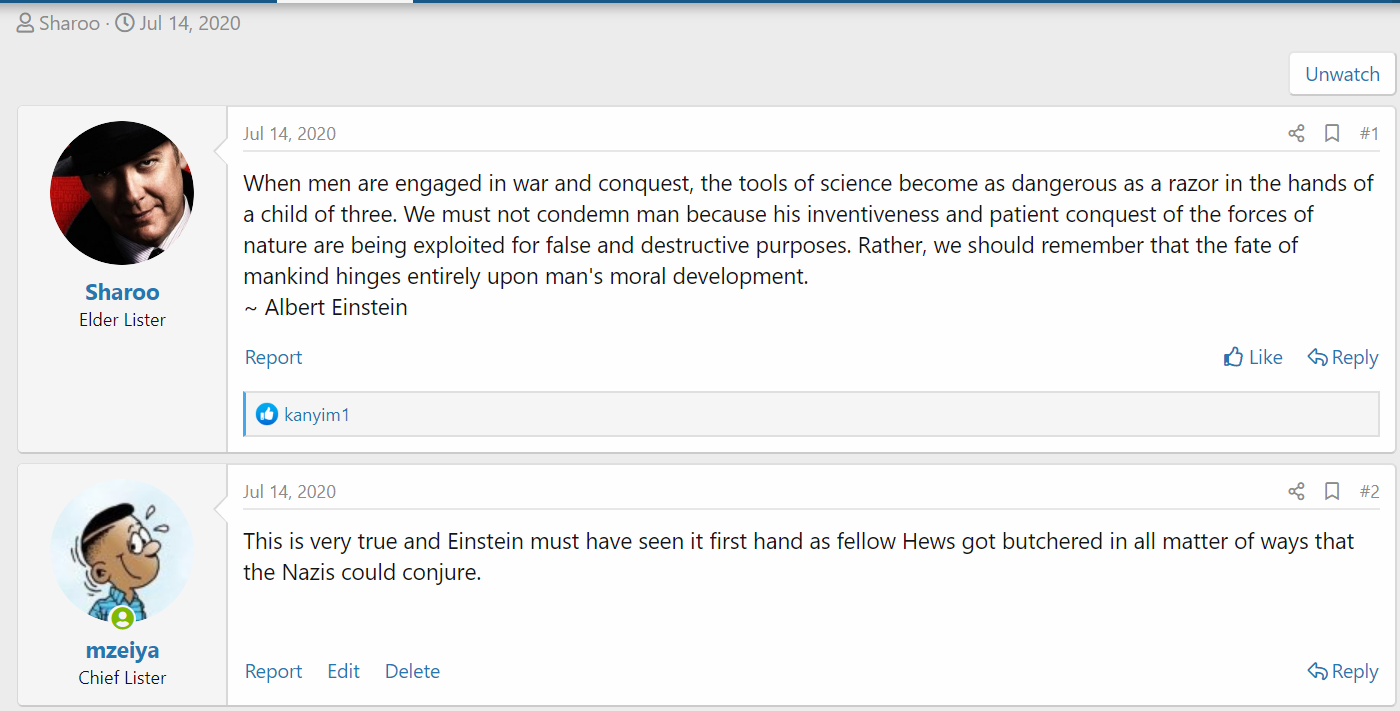The width and height of the screenshot is (1400, 711).
Task: Report mzeiya's post
Action: click(x=273, y=671)
